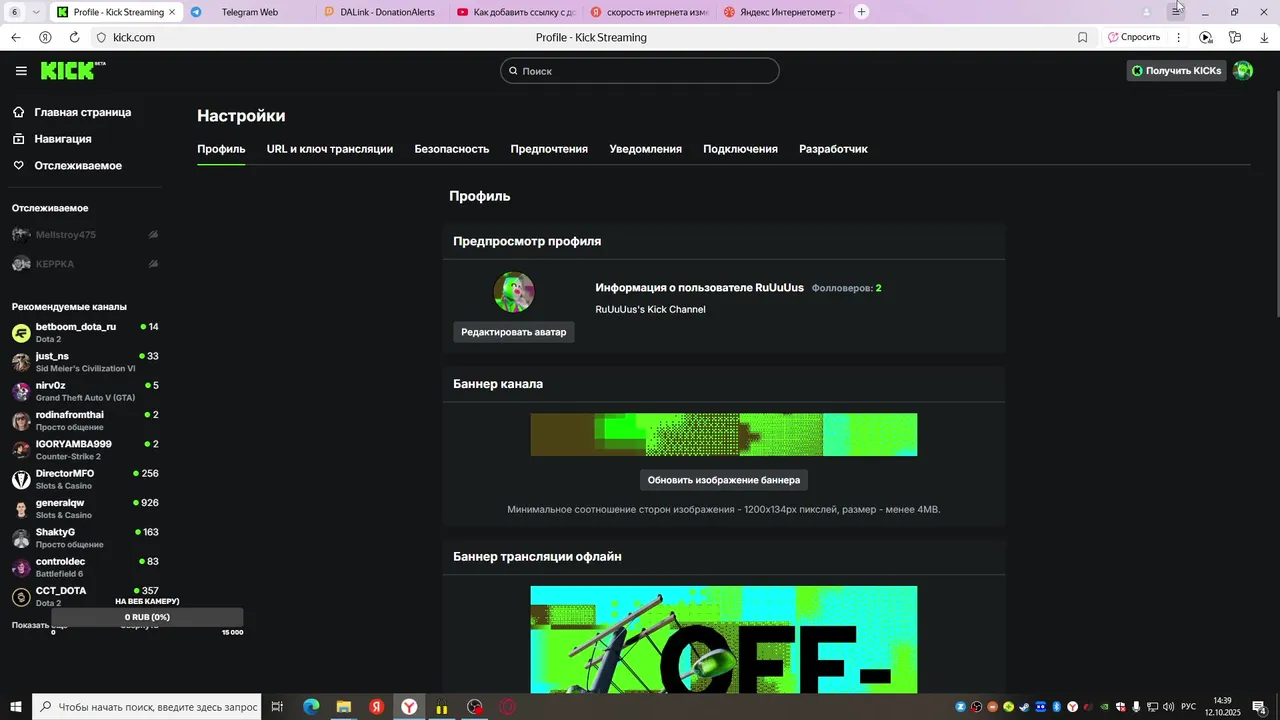Open the Windows Start menu
This screenshot has height=720, width=1280.
coord(15,707)
